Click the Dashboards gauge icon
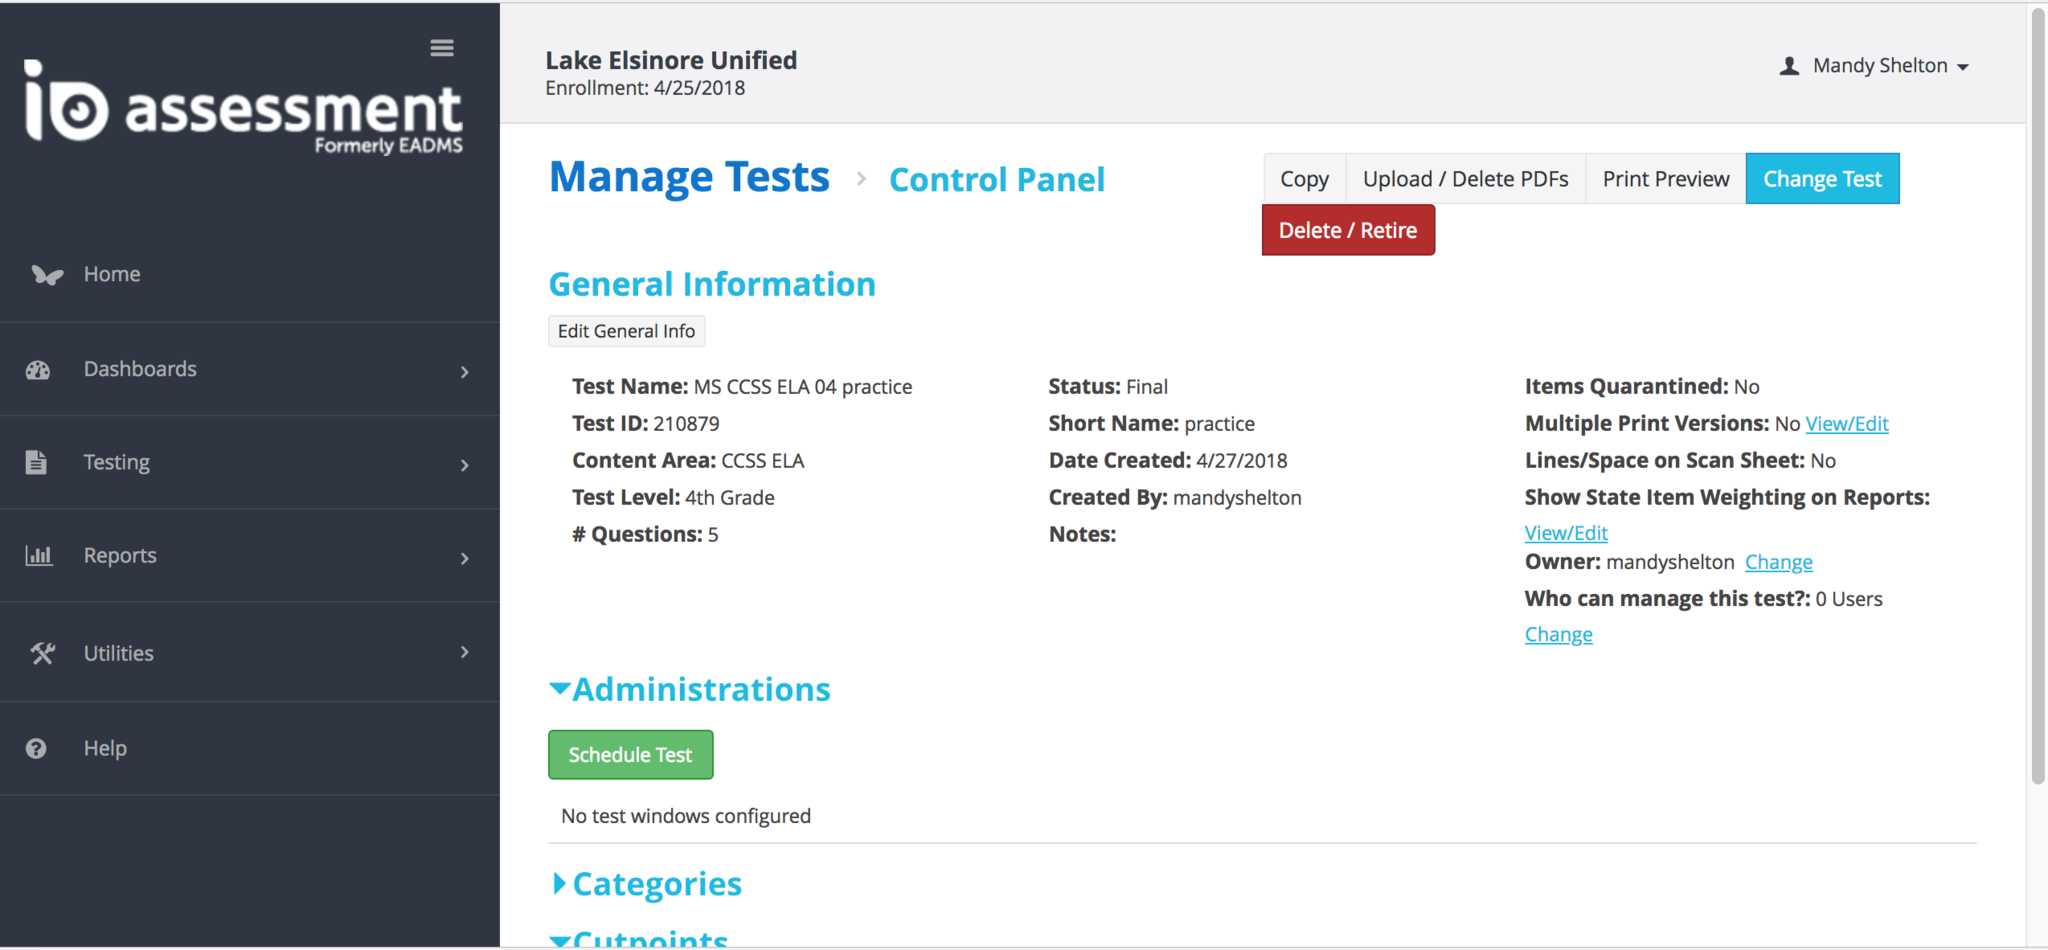 38,370
